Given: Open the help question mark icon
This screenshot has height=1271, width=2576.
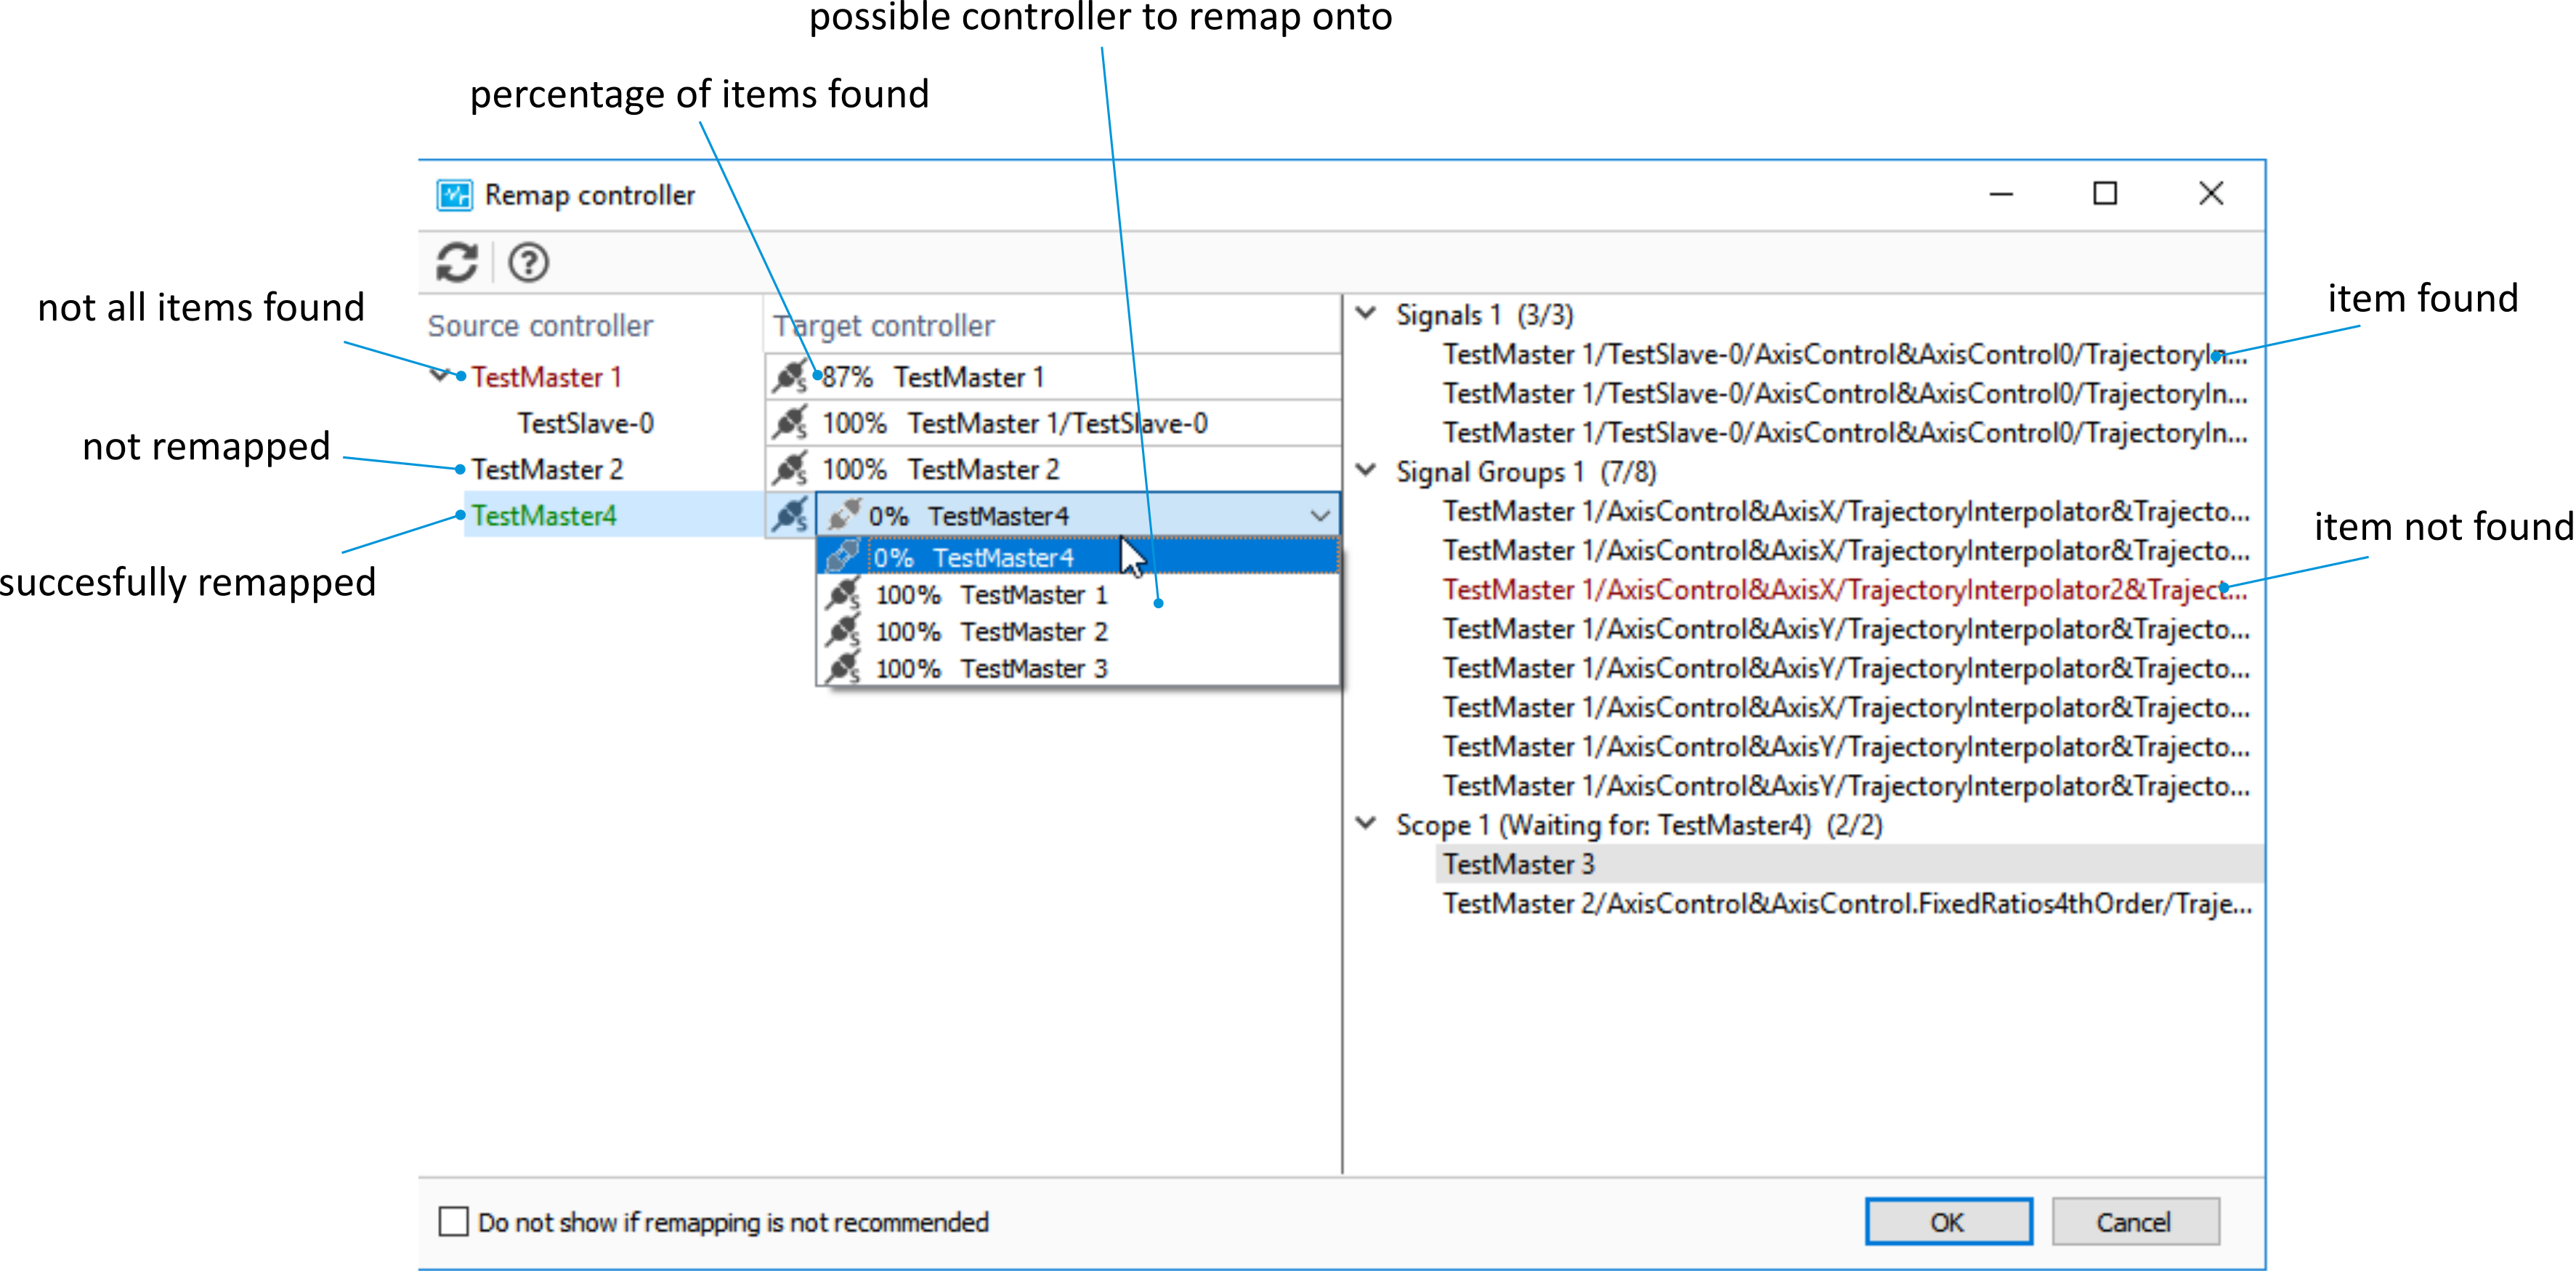Looking at the screenshot, I should coord(528,263).
